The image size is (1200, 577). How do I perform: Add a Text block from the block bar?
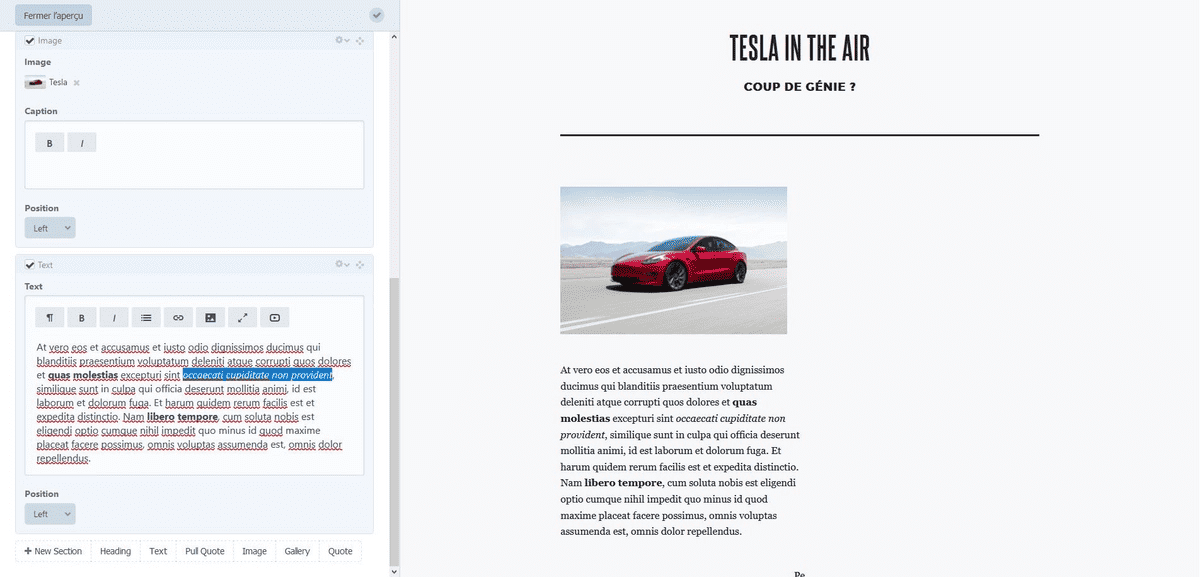pos(158,551)
